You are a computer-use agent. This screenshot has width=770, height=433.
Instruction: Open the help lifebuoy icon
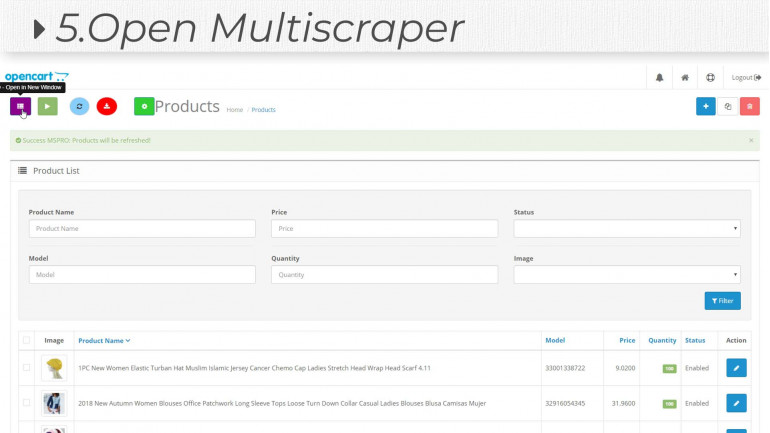coord(711,78)
